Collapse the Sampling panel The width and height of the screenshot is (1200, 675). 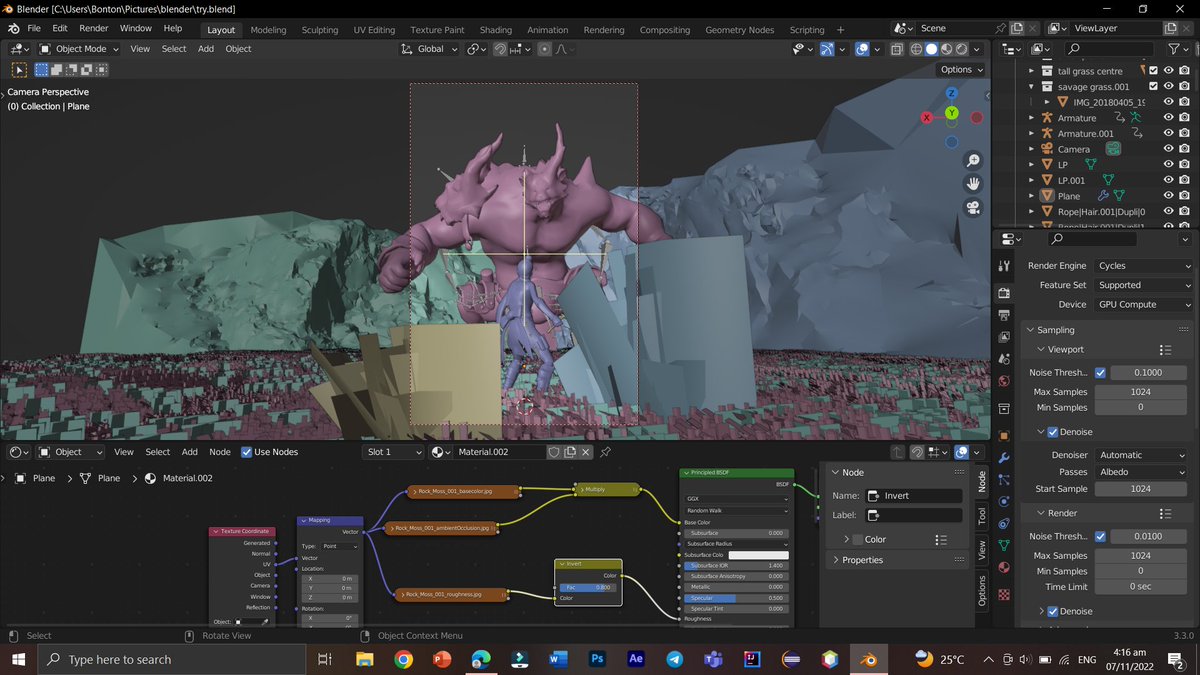[1055, 330]
